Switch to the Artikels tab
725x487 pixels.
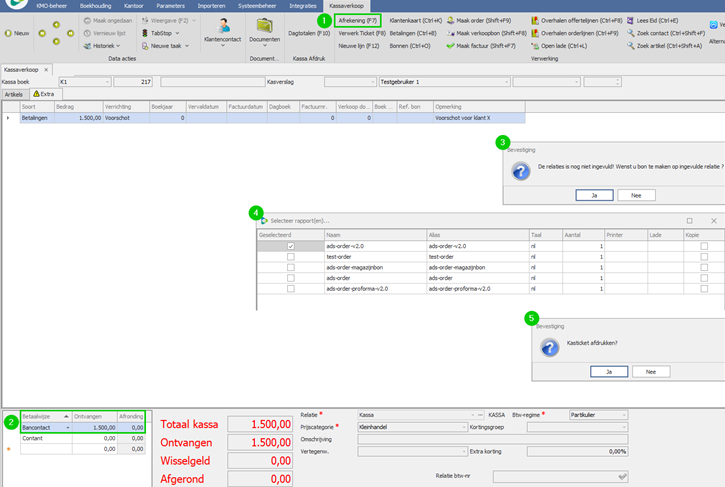14,94
